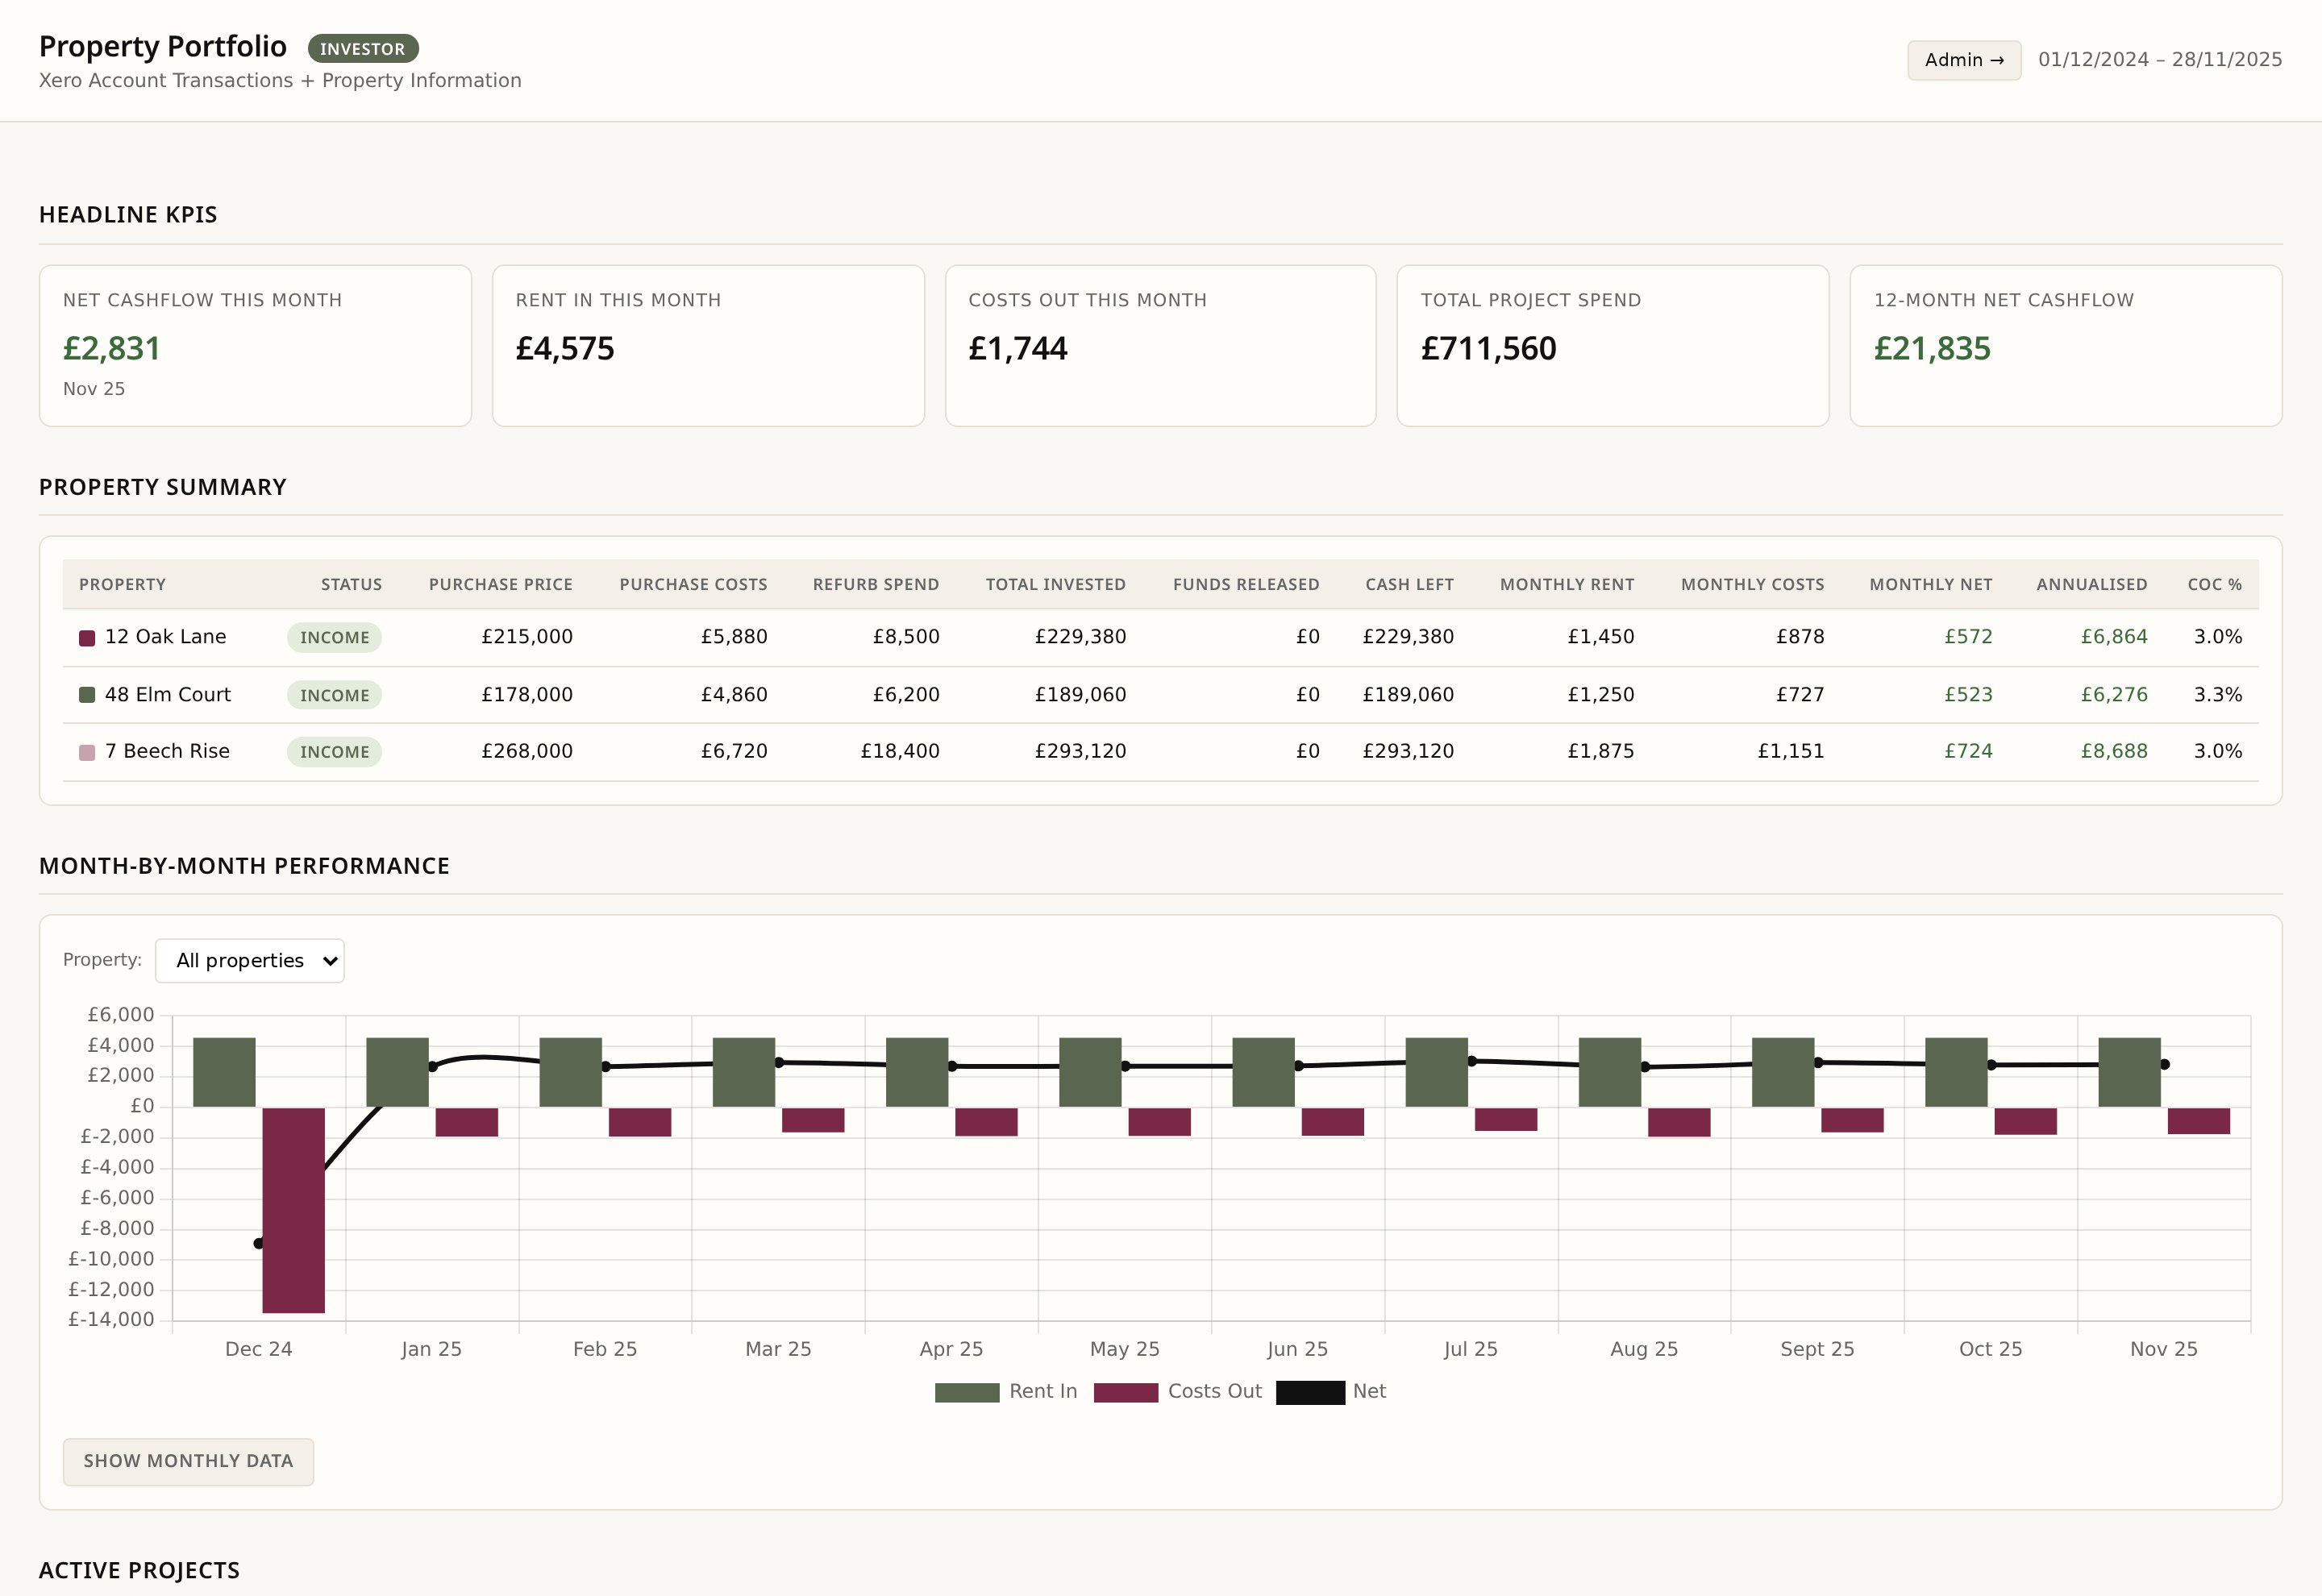The image size is (2322, 1596).
Task: Click the Nov 25 Net data point
Action: (2164, 1064)
